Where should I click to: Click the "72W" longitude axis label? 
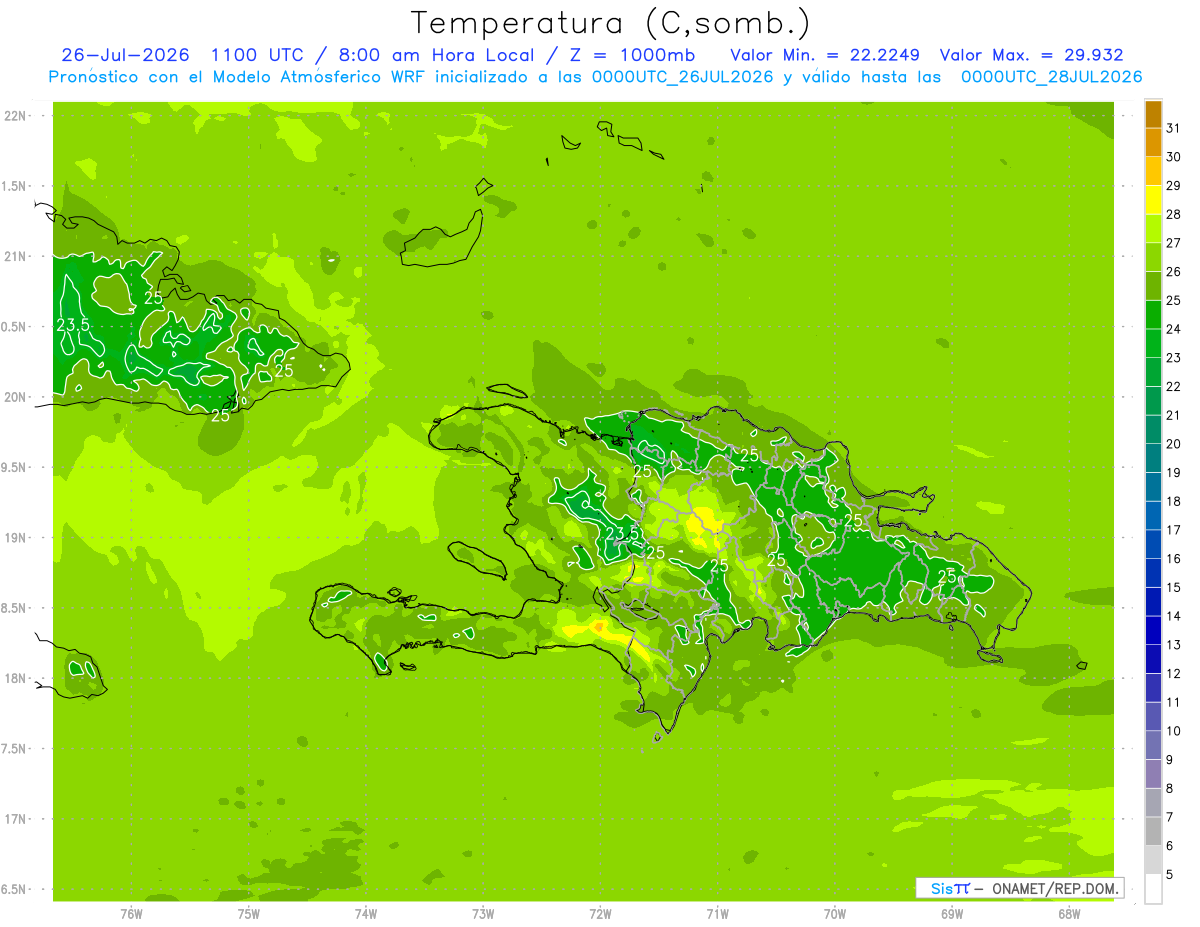coord(600,913)
